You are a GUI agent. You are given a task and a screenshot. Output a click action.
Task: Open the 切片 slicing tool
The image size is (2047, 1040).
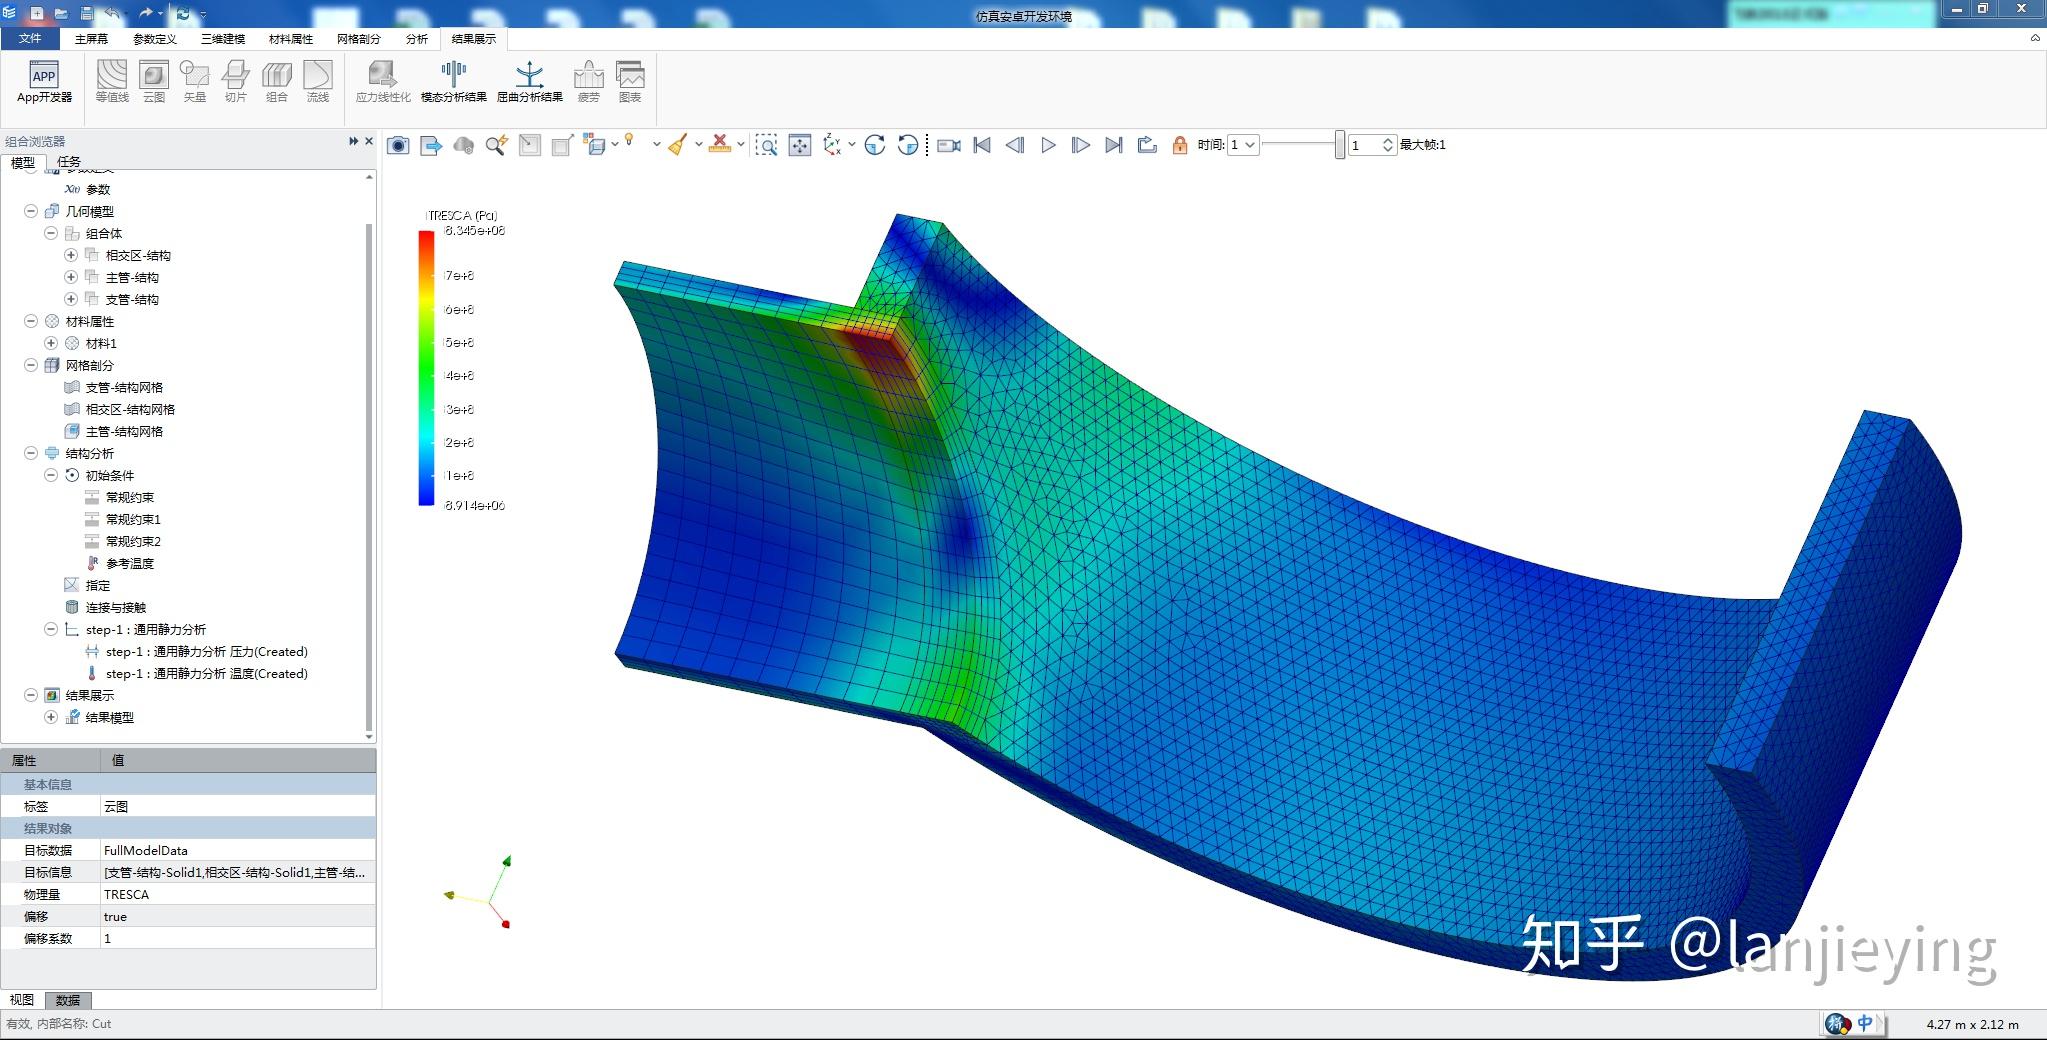point(236,80)
